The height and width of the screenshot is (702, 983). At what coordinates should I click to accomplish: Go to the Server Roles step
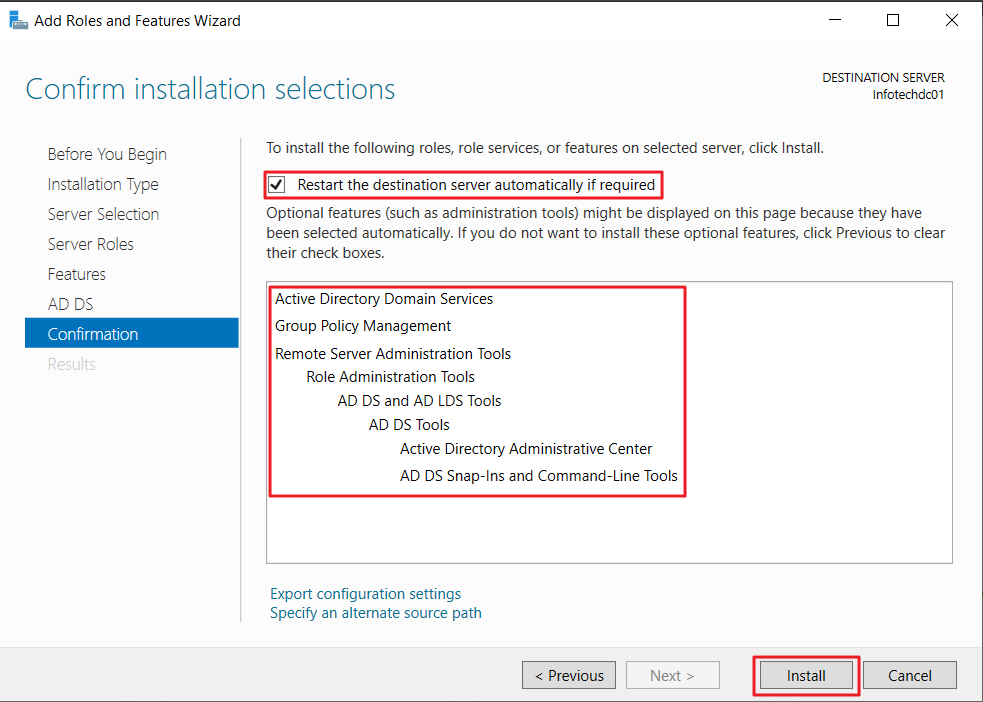[90, 244]
